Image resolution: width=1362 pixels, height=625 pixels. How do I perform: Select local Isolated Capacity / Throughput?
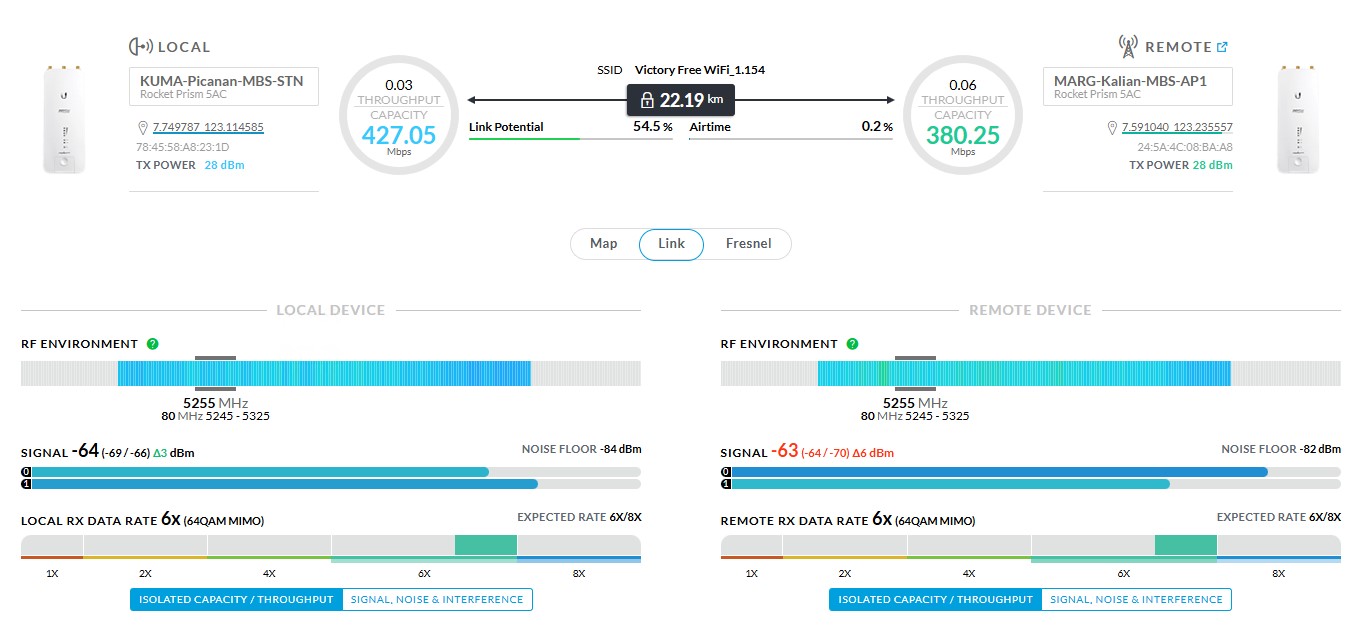(x=236, y=600)
